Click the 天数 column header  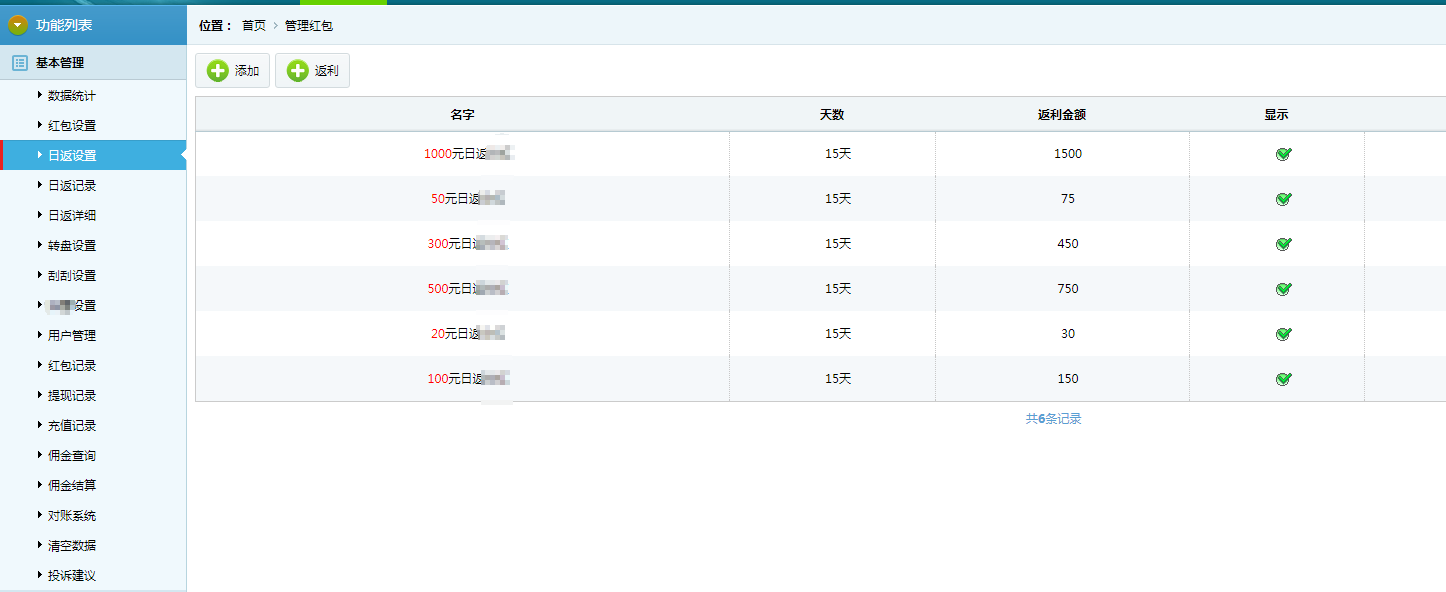coord(832,115)
